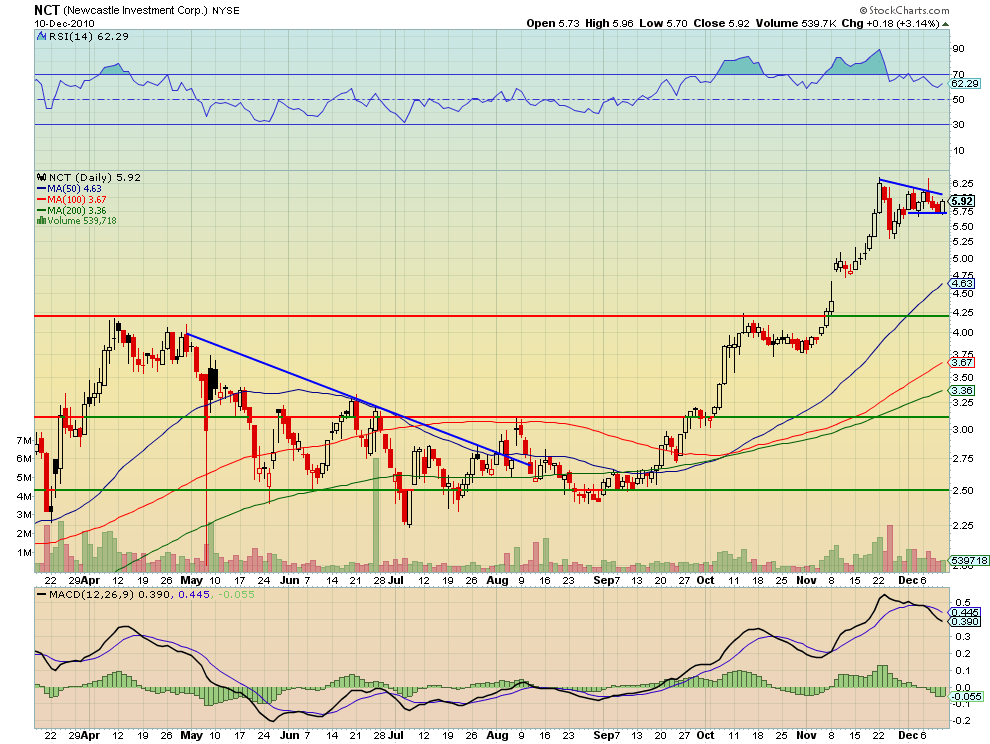This screenshot has height=744, width=990.
Task: Click the 4.25 price axis label
Action: [962, 312]
